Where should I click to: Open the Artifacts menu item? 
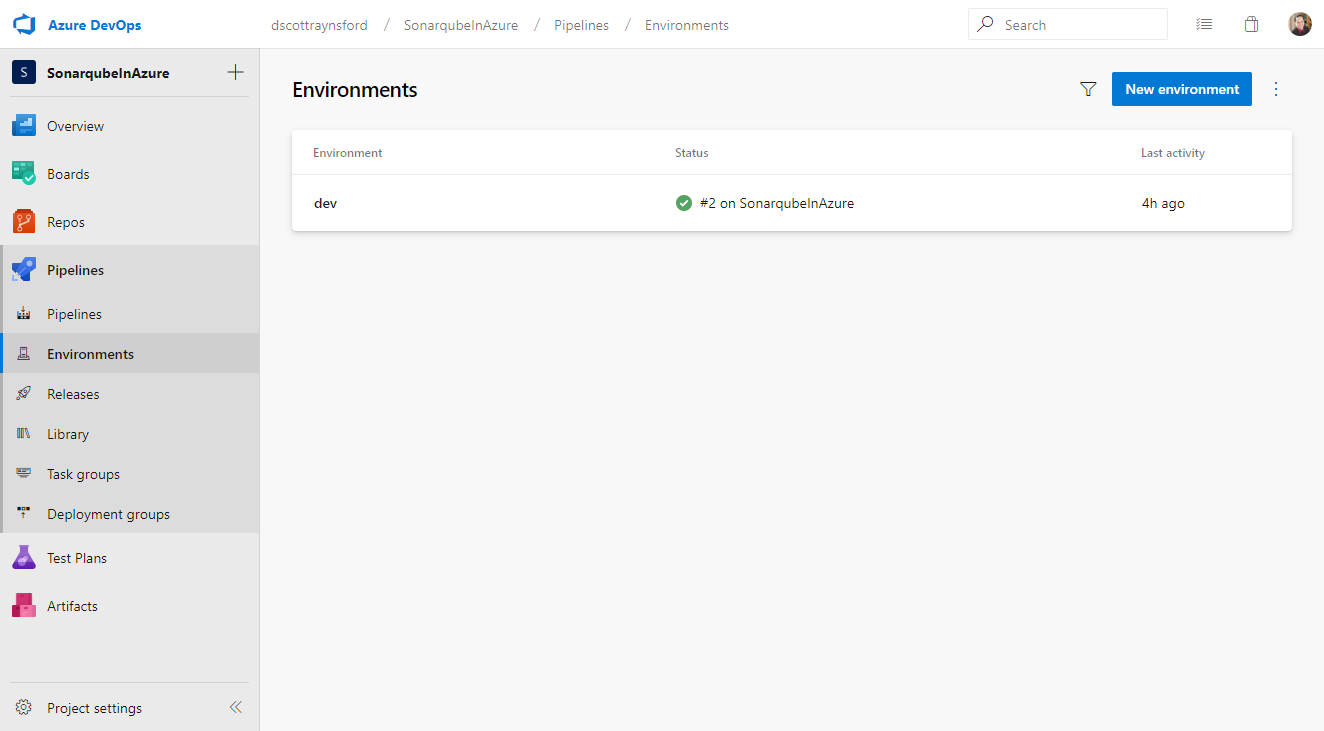(x=130, y=606)
